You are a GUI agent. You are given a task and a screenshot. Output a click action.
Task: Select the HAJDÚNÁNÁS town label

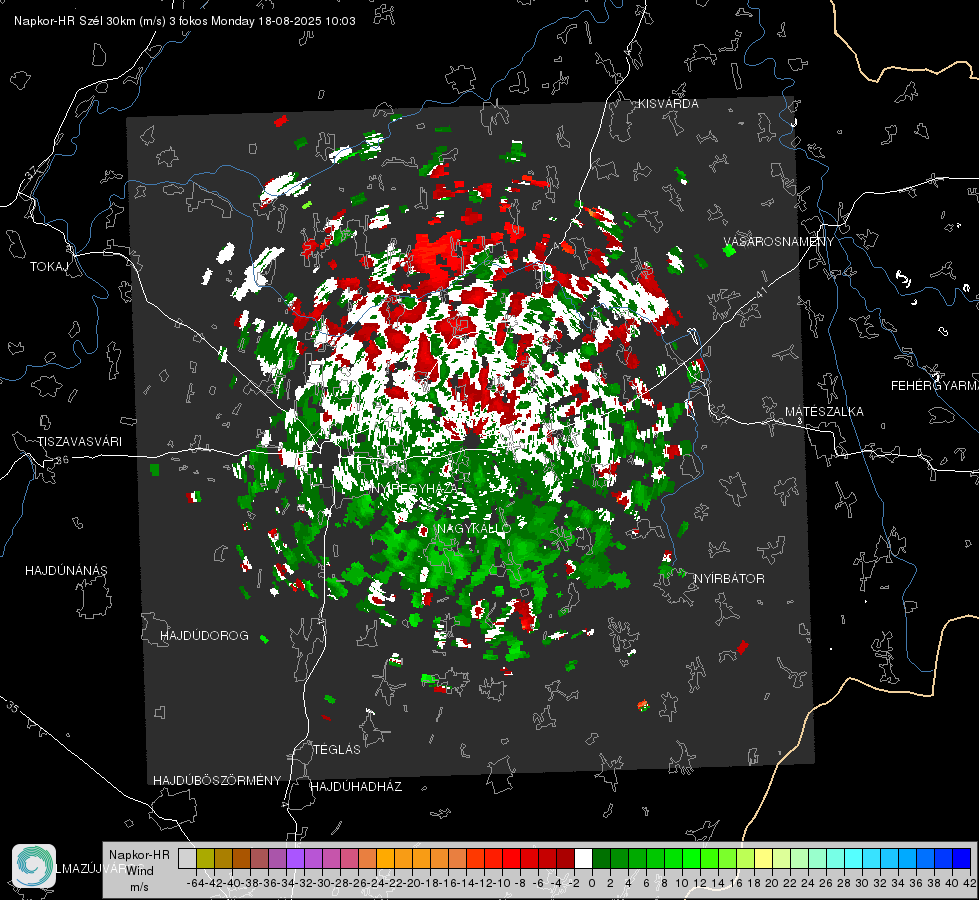(x=66, y=571)
